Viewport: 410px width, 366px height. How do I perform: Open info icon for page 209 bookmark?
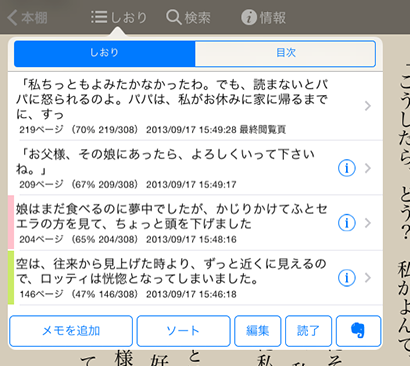[x=347, y=168]
